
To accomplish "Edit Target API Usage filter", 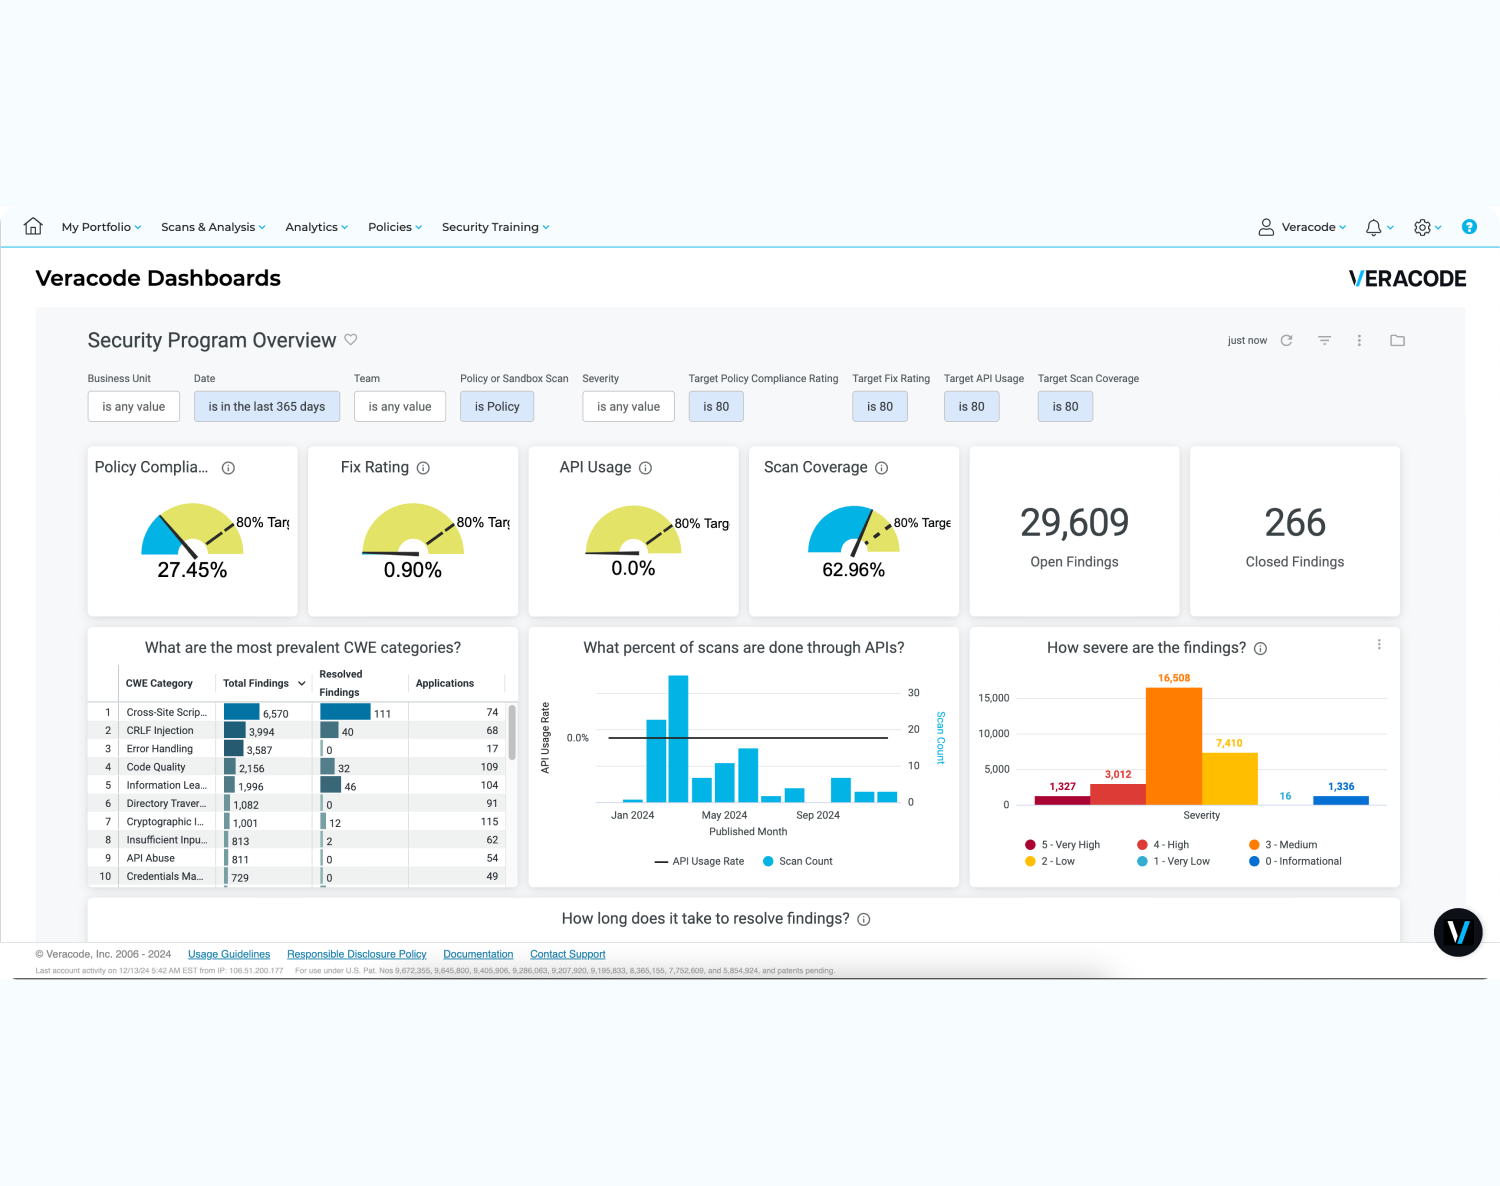I will coord(972,407).
